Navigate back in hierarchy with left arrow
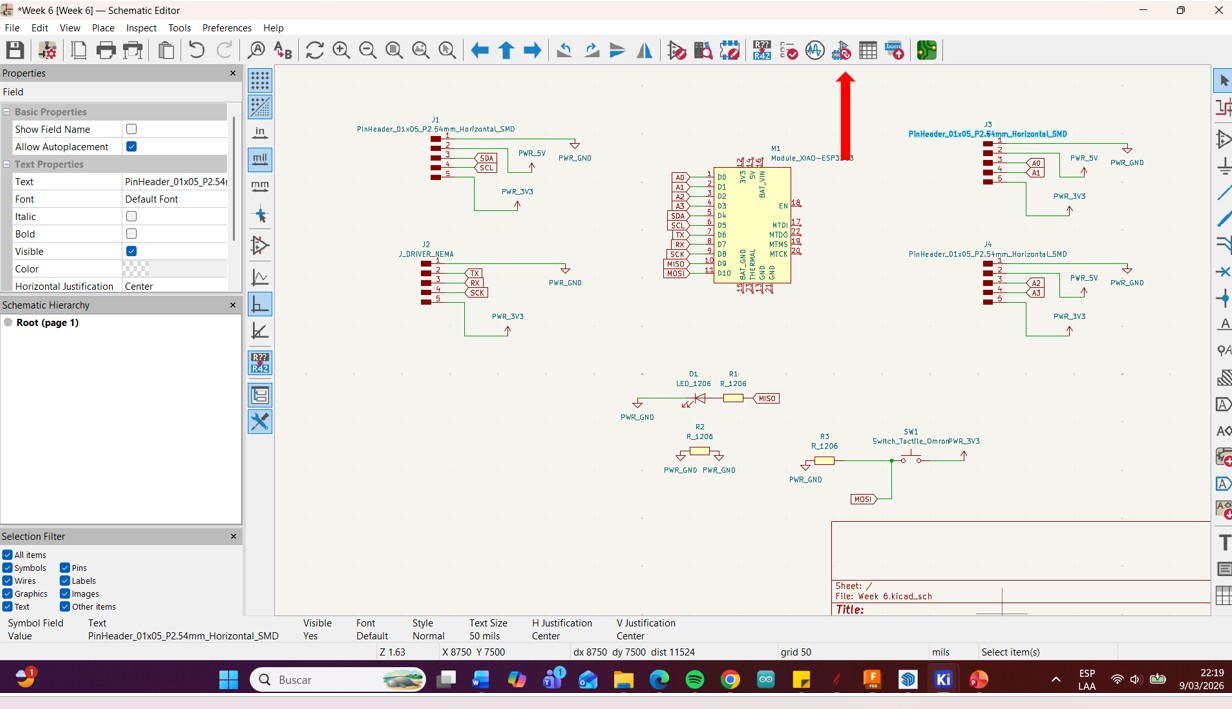 tap(480, 50)
